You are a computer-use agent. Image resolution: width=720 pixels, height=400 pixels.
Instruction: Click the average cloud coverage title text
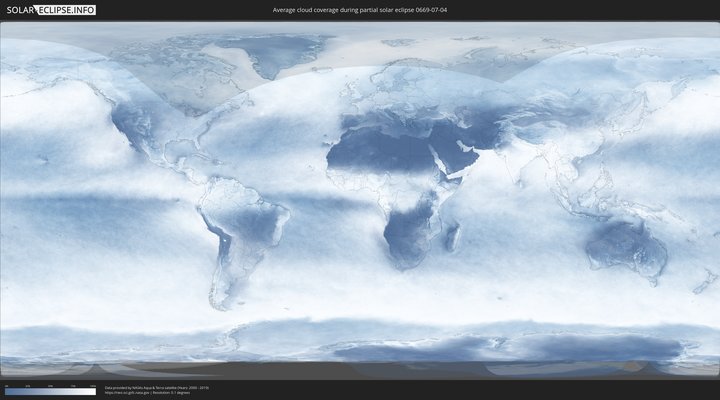359,10
